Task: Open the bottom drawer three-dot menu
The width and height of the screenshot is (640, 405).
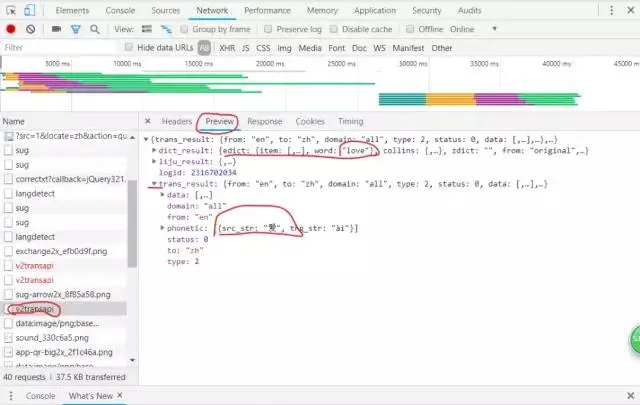Action: coord(11,396)
